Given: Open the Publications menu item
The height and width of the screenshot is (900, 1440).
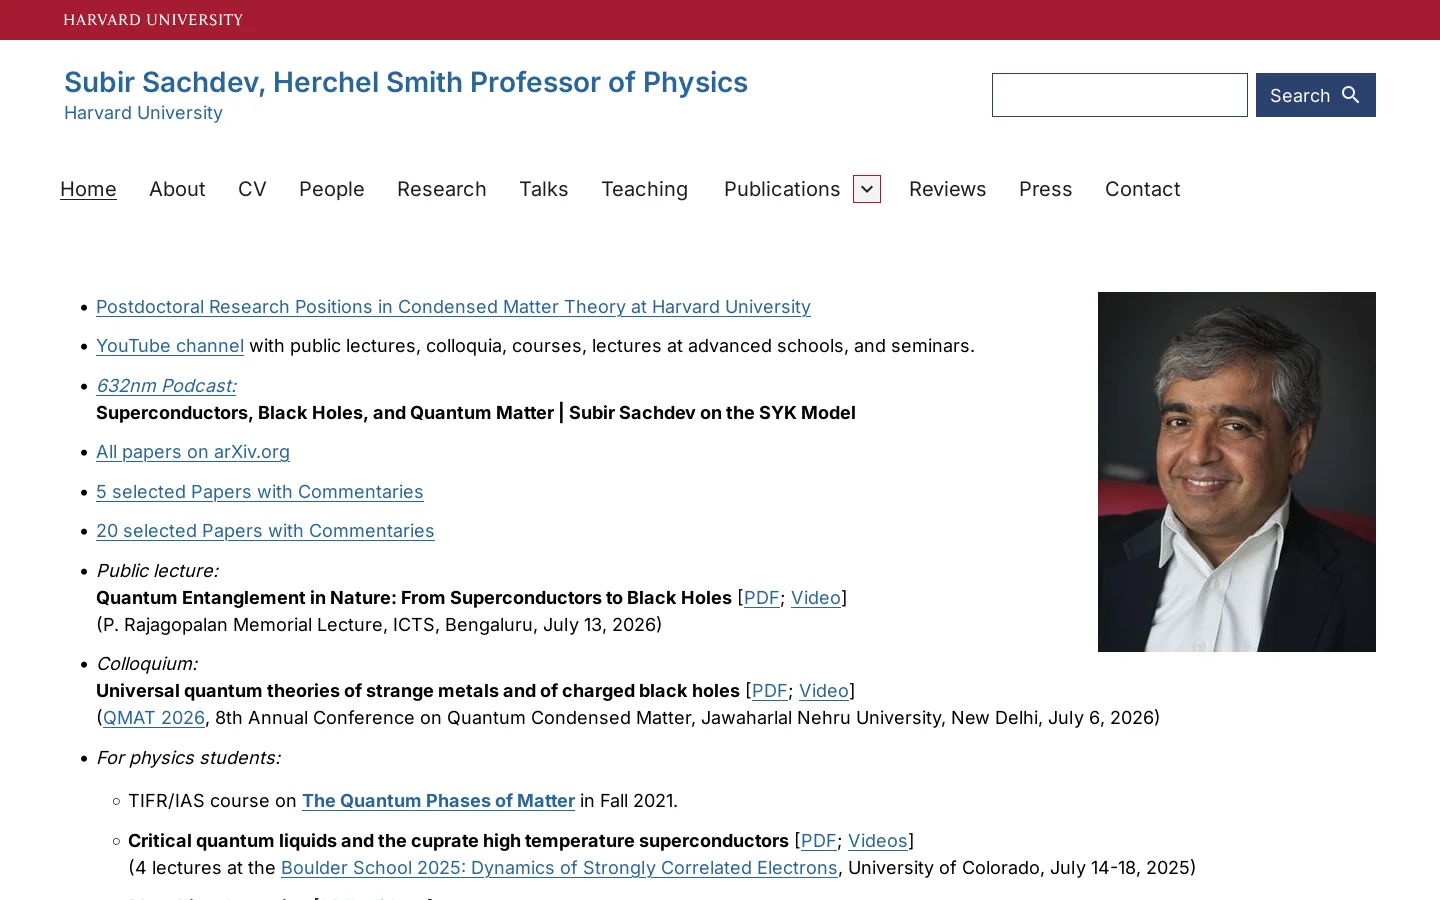Looking at the screenshot, I should (x=782, y=189).
